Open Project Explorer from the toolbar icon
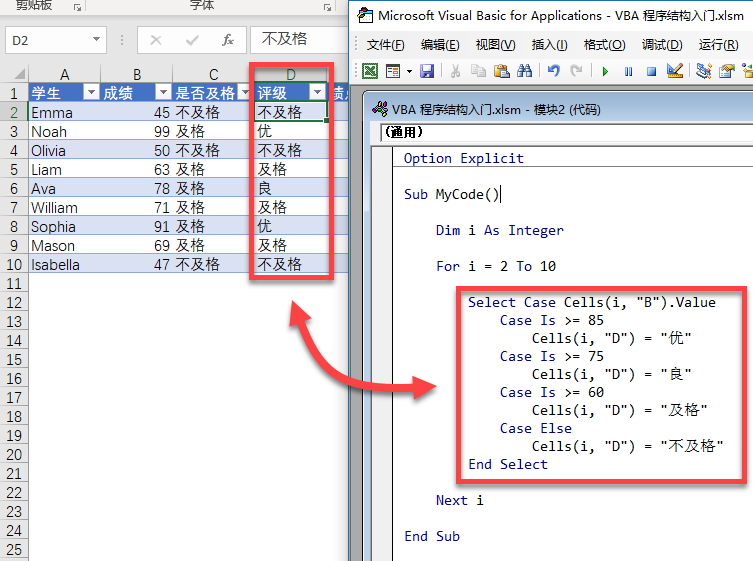Viewport: 753px width, 561px height. coord(704,71)
